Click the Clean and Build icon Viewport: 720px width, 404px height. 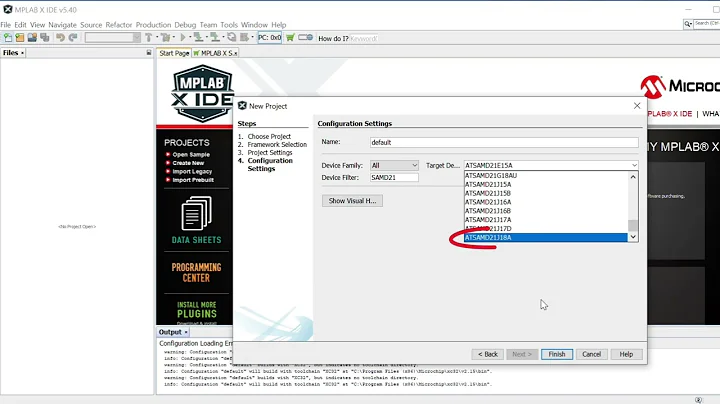[x=165, y=38]
